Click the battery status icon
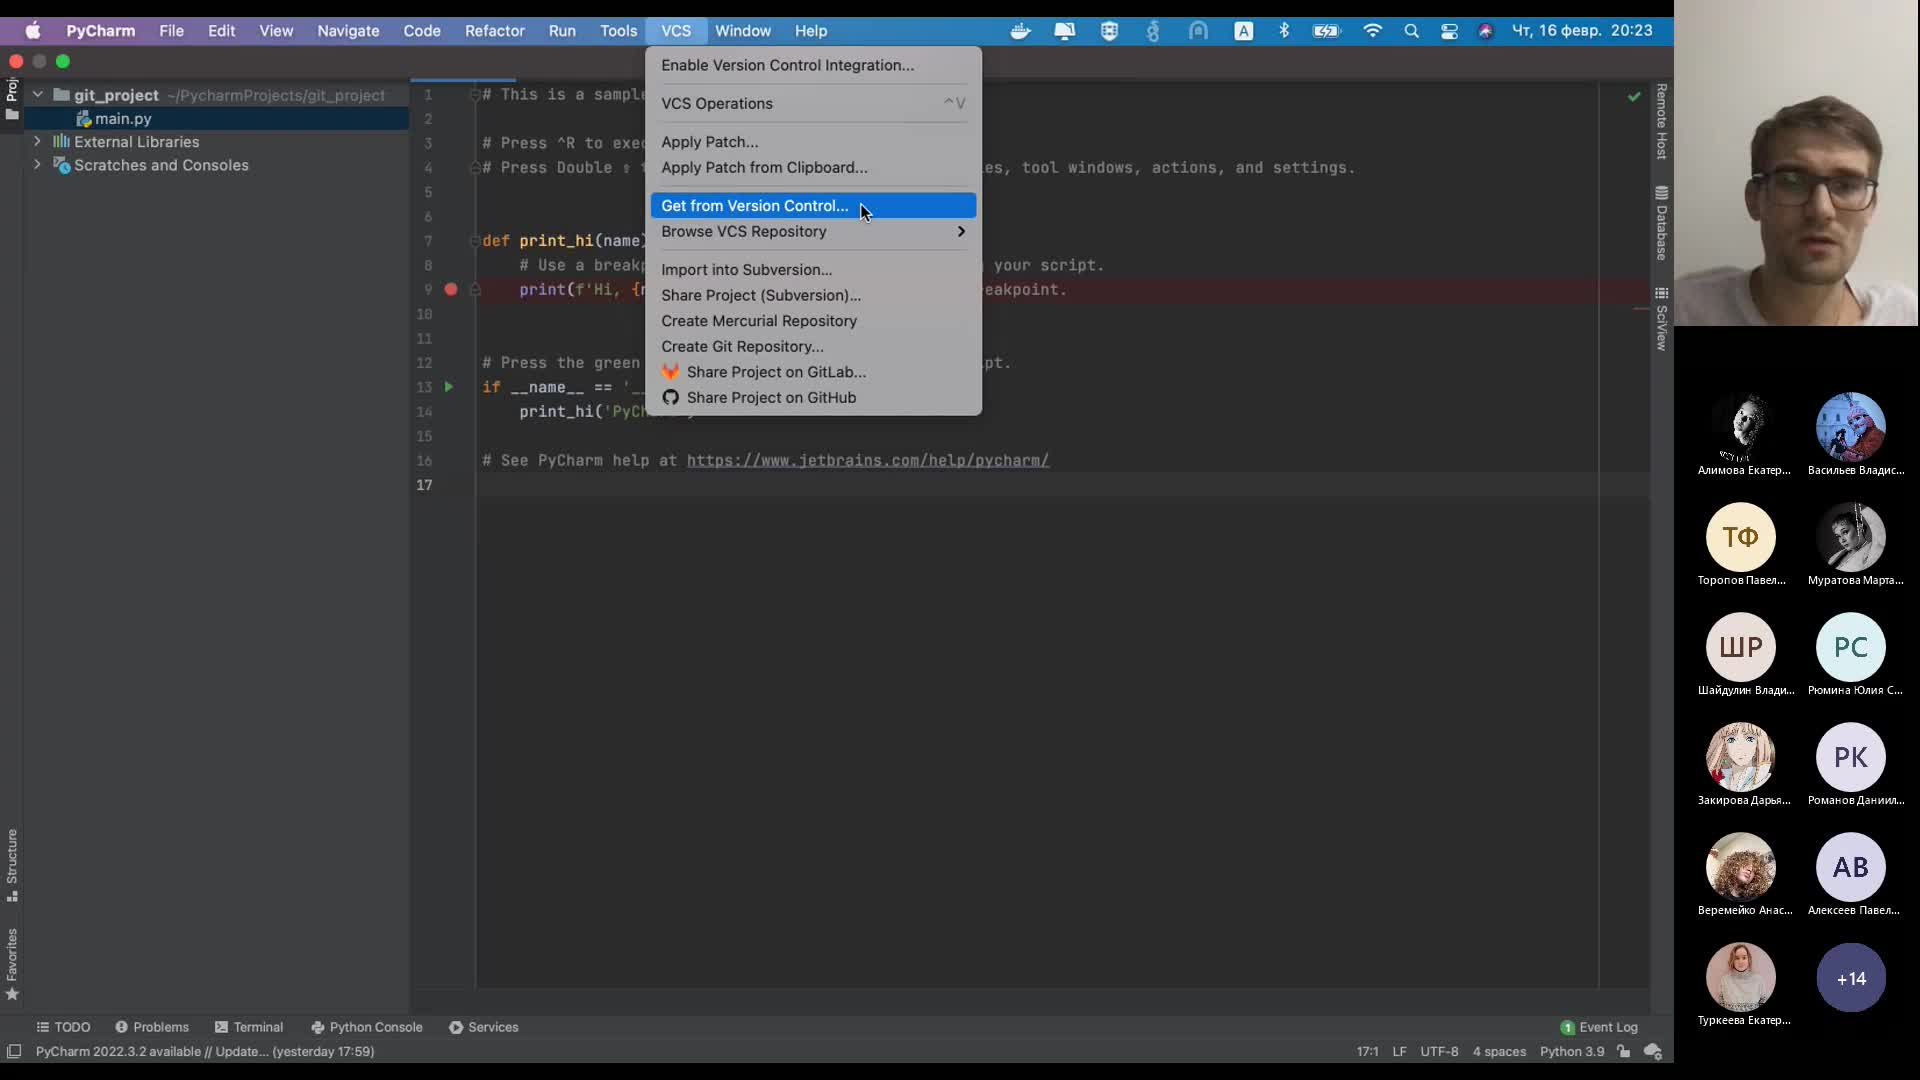1920x1080 pixels. pyautogui.click(x=1326, y=31)
